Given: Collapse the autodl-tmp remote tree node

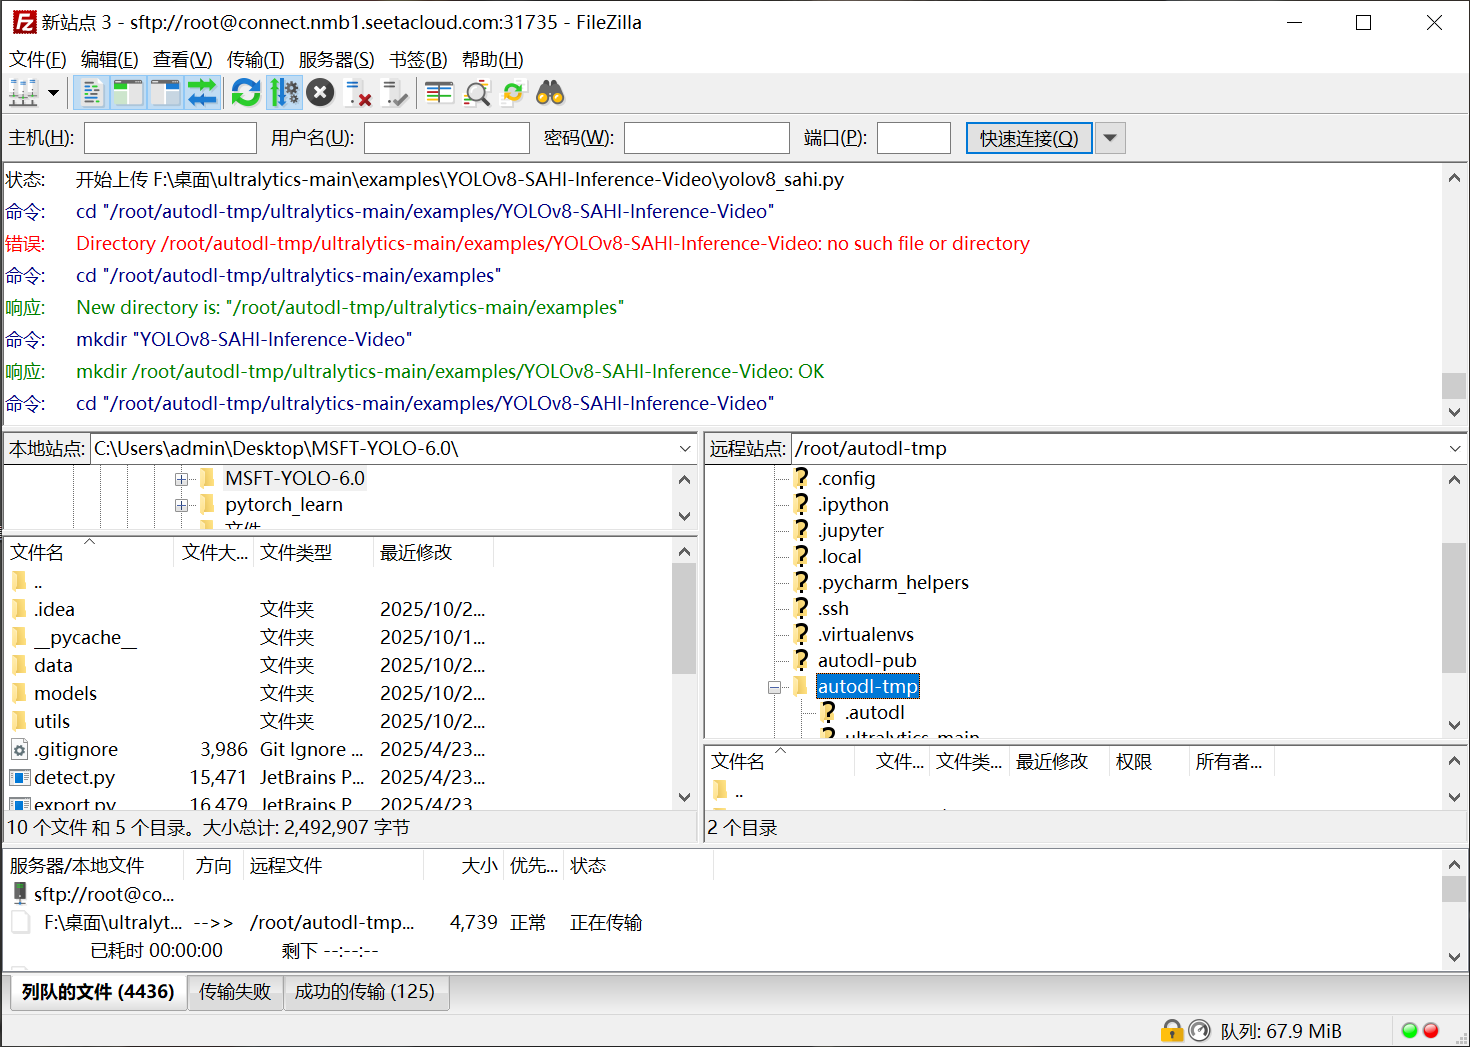Looking at the screenshot, I should tap(774, 687).
